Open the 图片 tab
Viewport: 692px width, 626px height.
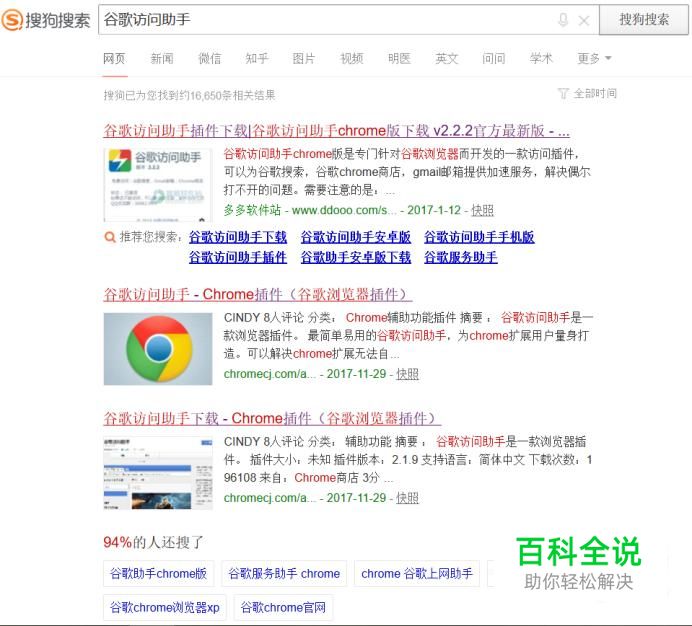pyautogui.click(x=304, y=58)
